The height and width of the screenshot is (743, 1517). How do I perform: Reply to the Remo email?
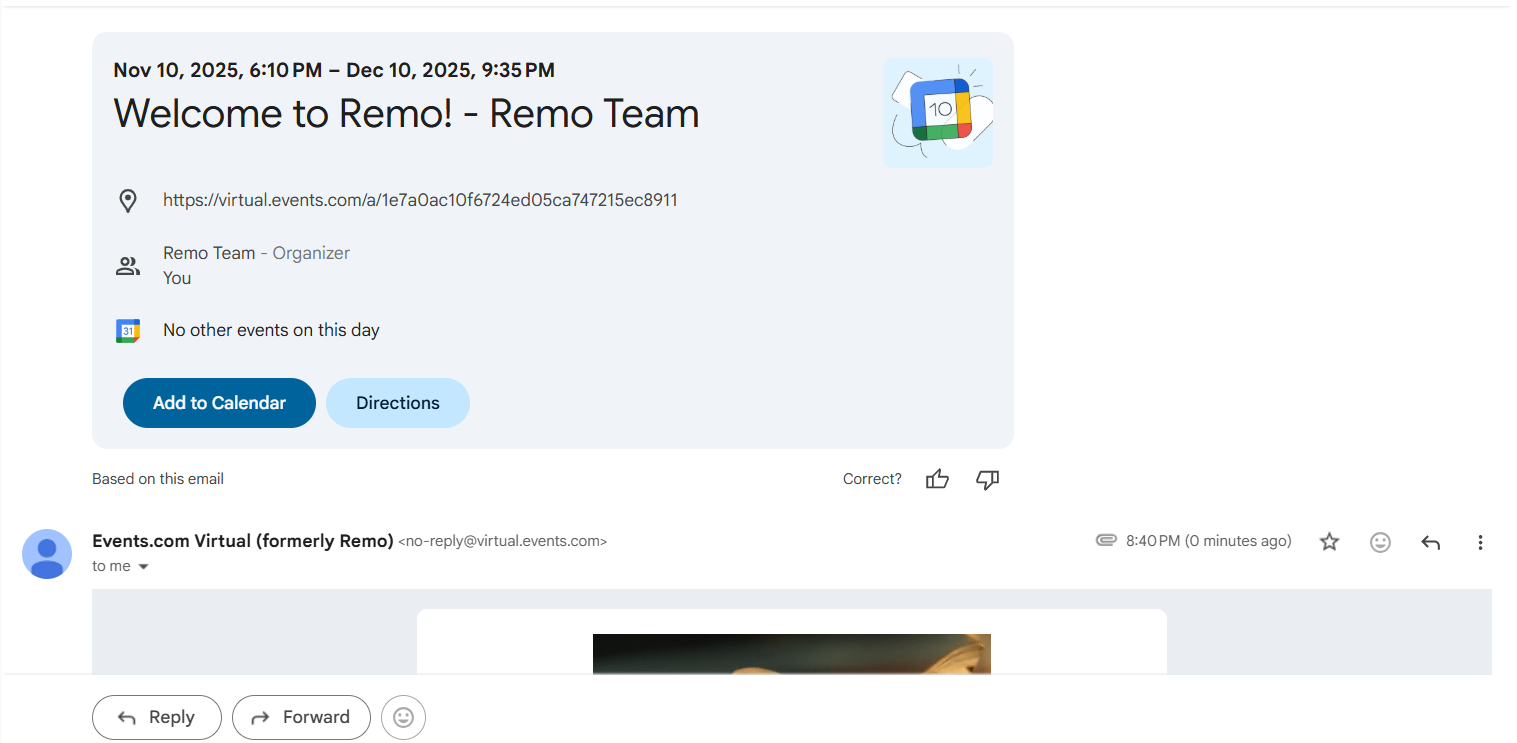[x=156, y=717]
